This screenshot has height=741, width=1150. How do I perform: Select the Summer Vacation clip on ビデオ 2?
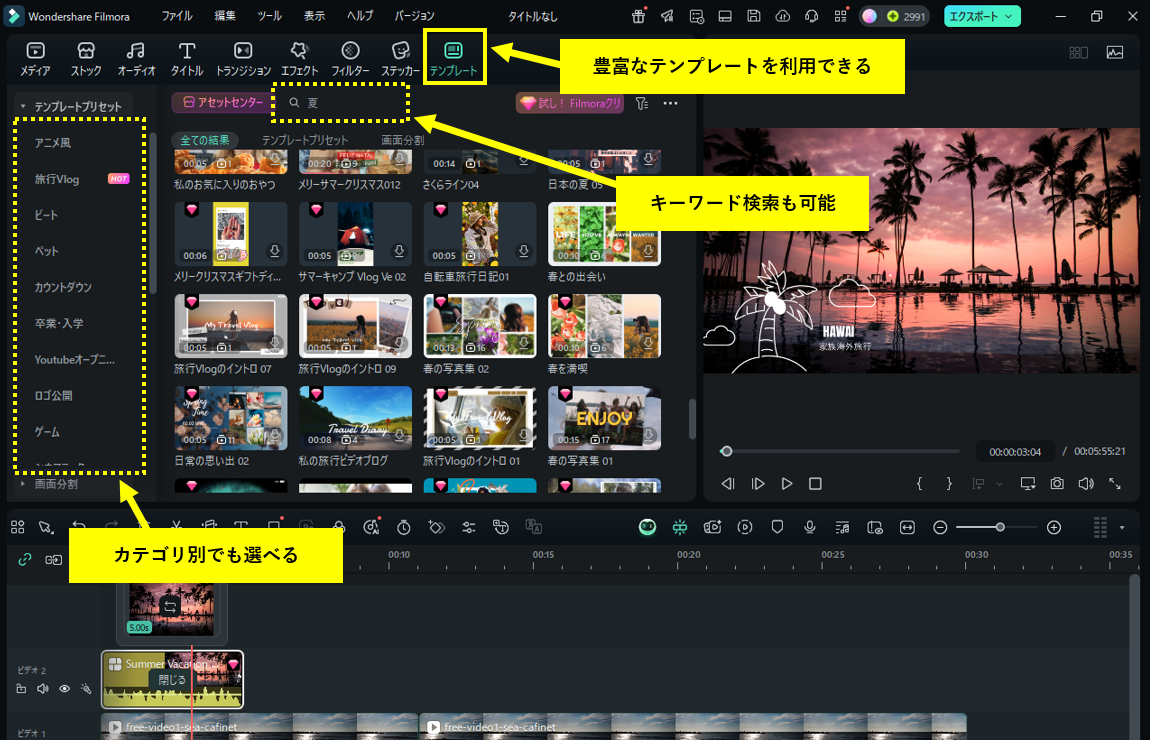click(172, 679)
